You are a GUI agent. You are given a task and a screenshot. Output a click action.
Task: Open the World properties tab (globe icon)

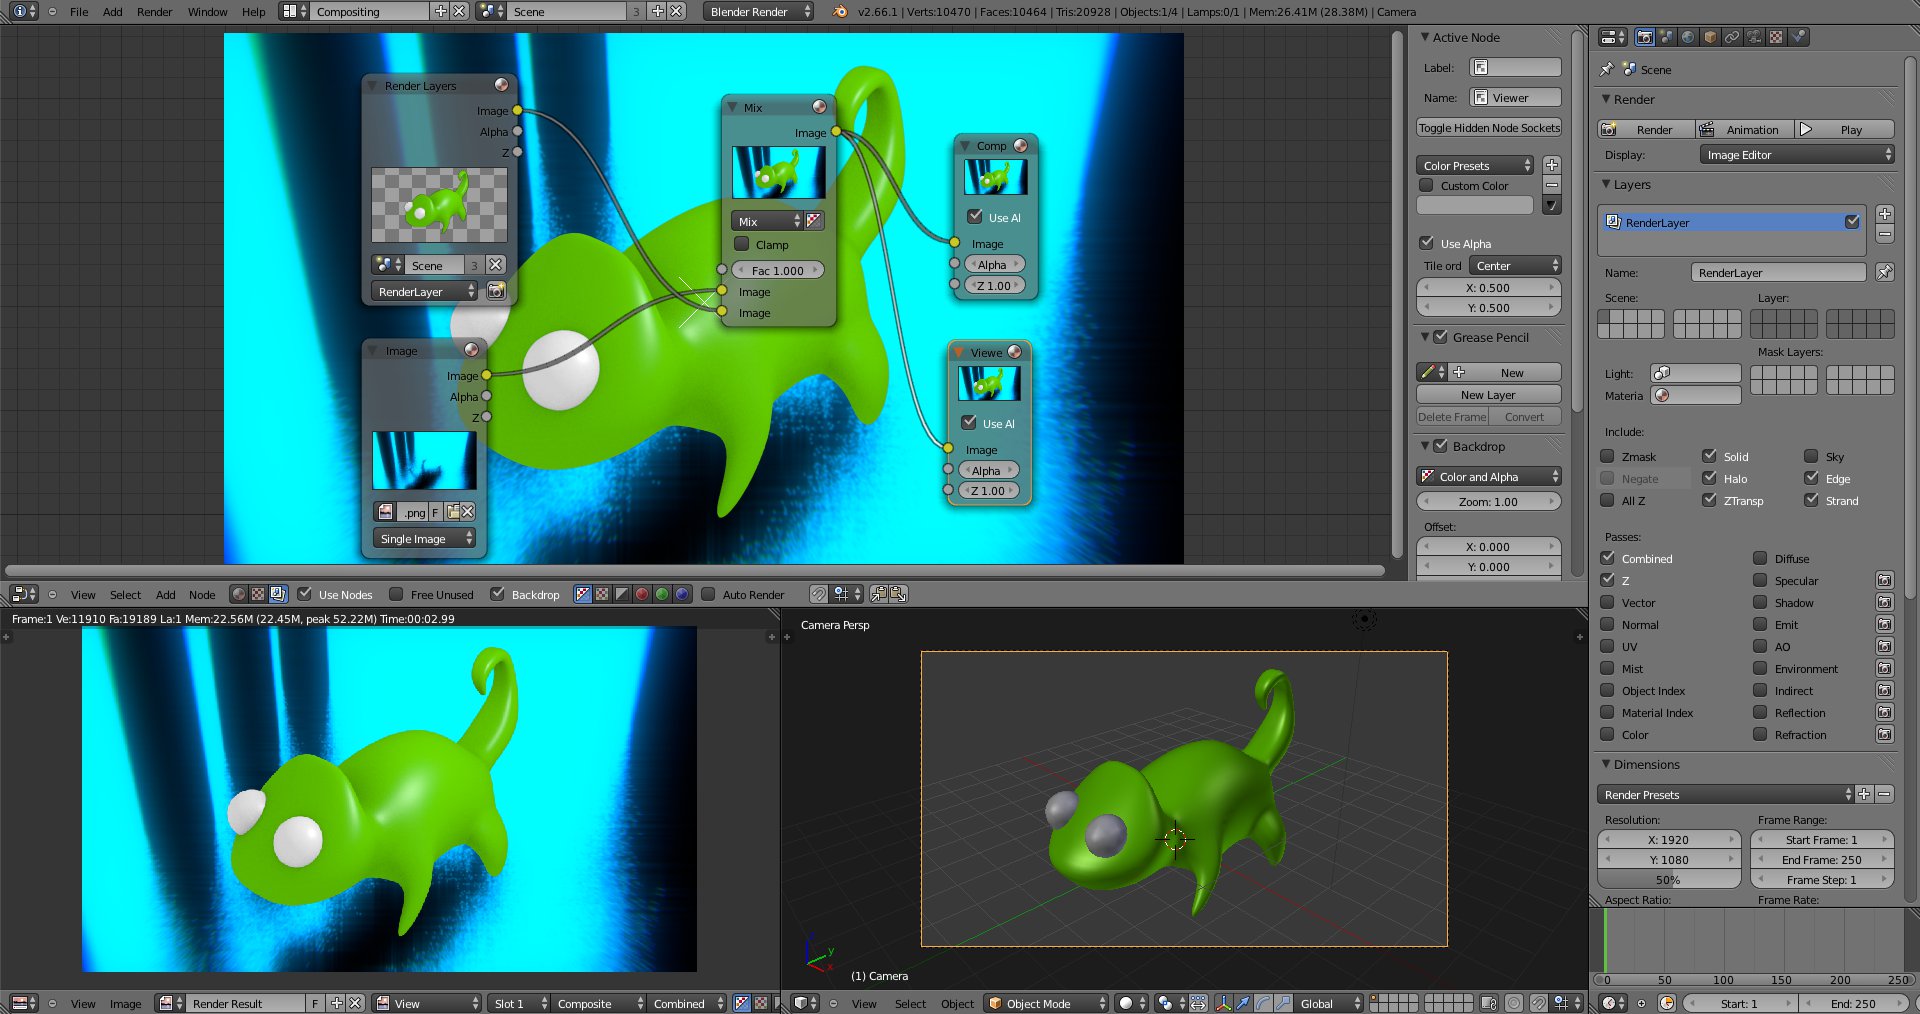click(x=1688, y=37)
